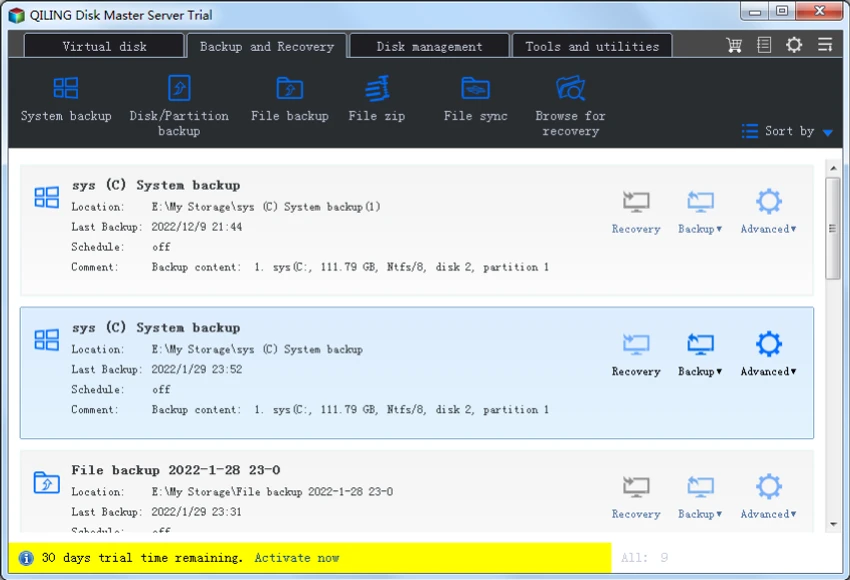Viewport: 850px width, 580px height.
Task: Switch to Virtual disk tab
Action: tap(104, 46)
